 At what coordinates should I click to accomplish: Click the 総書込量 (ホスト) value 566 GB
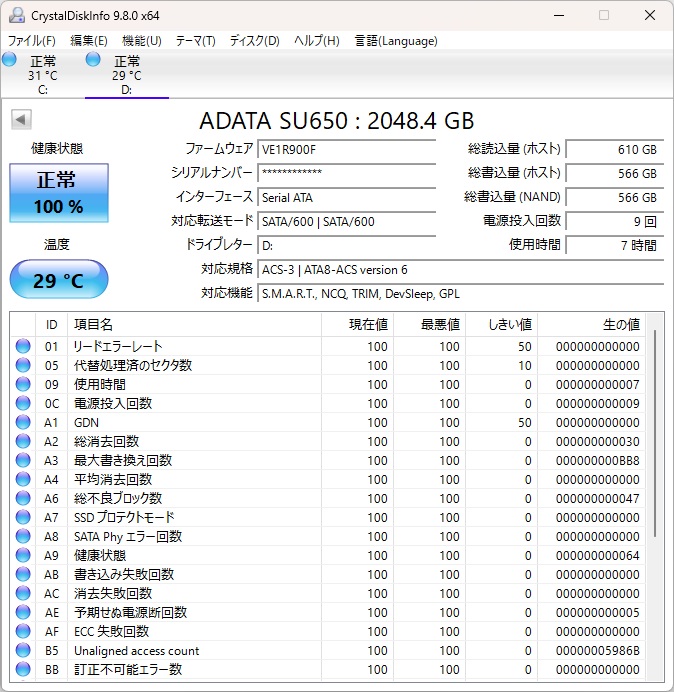click(x=614, y=173)
